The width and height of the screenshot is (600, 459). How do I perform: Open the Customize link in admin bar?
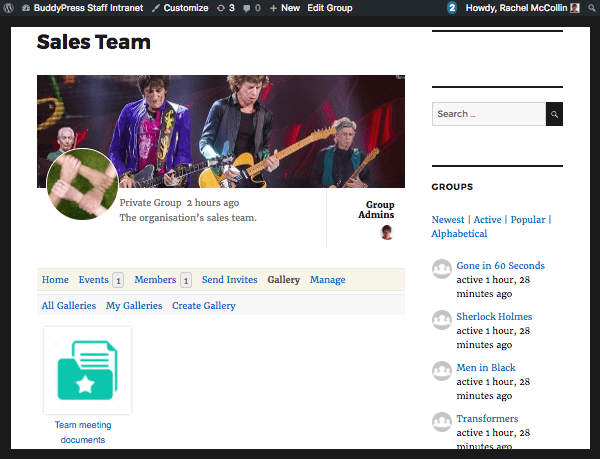coord(180,8)
